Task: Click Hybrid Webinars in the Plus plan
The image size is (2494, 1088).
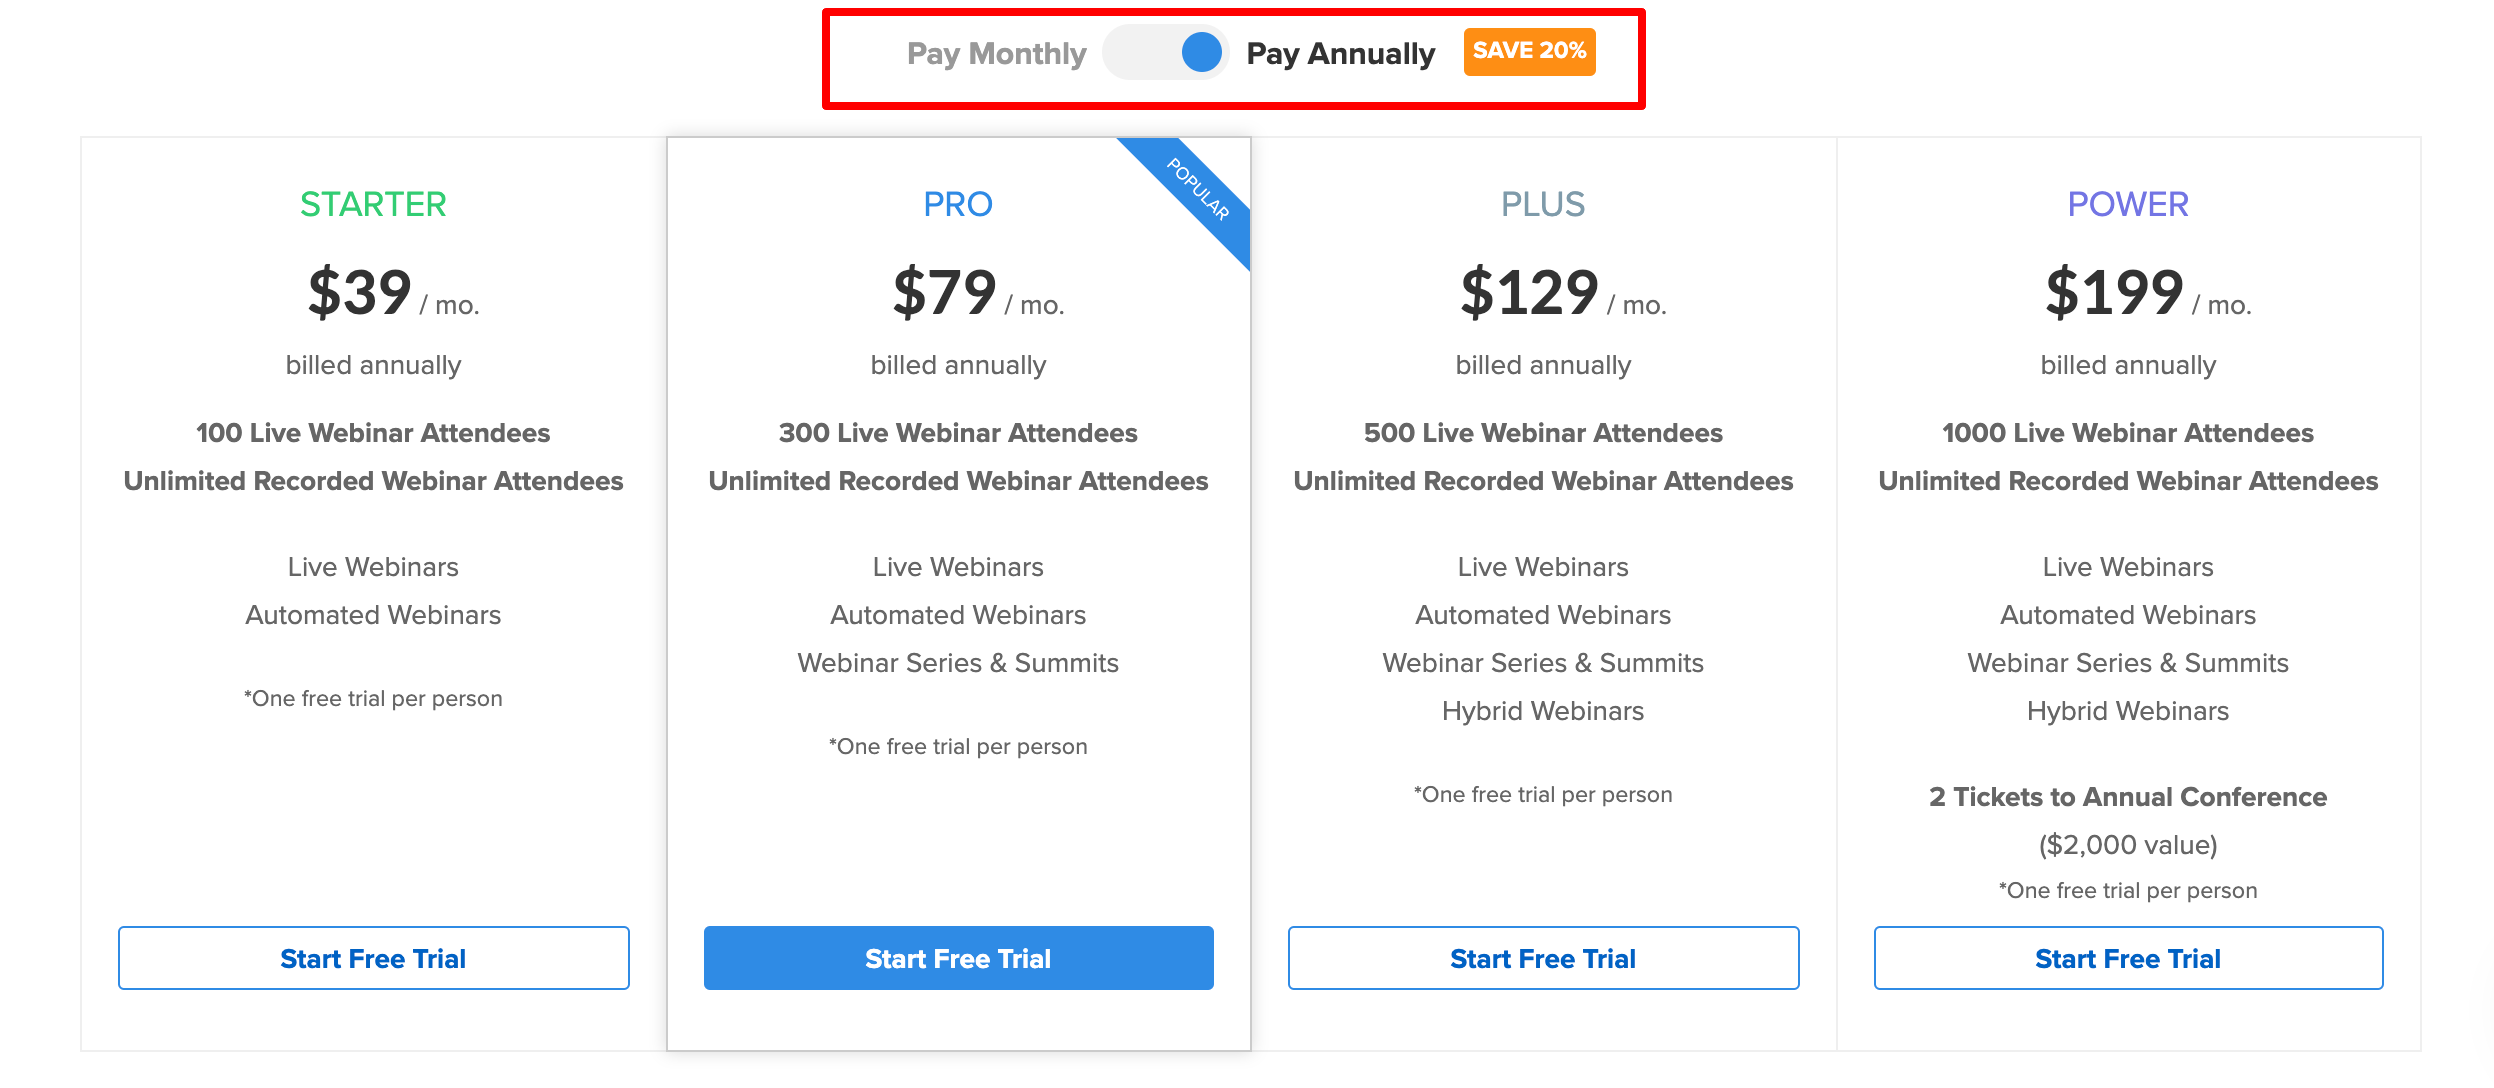Action: [1543, 711]
